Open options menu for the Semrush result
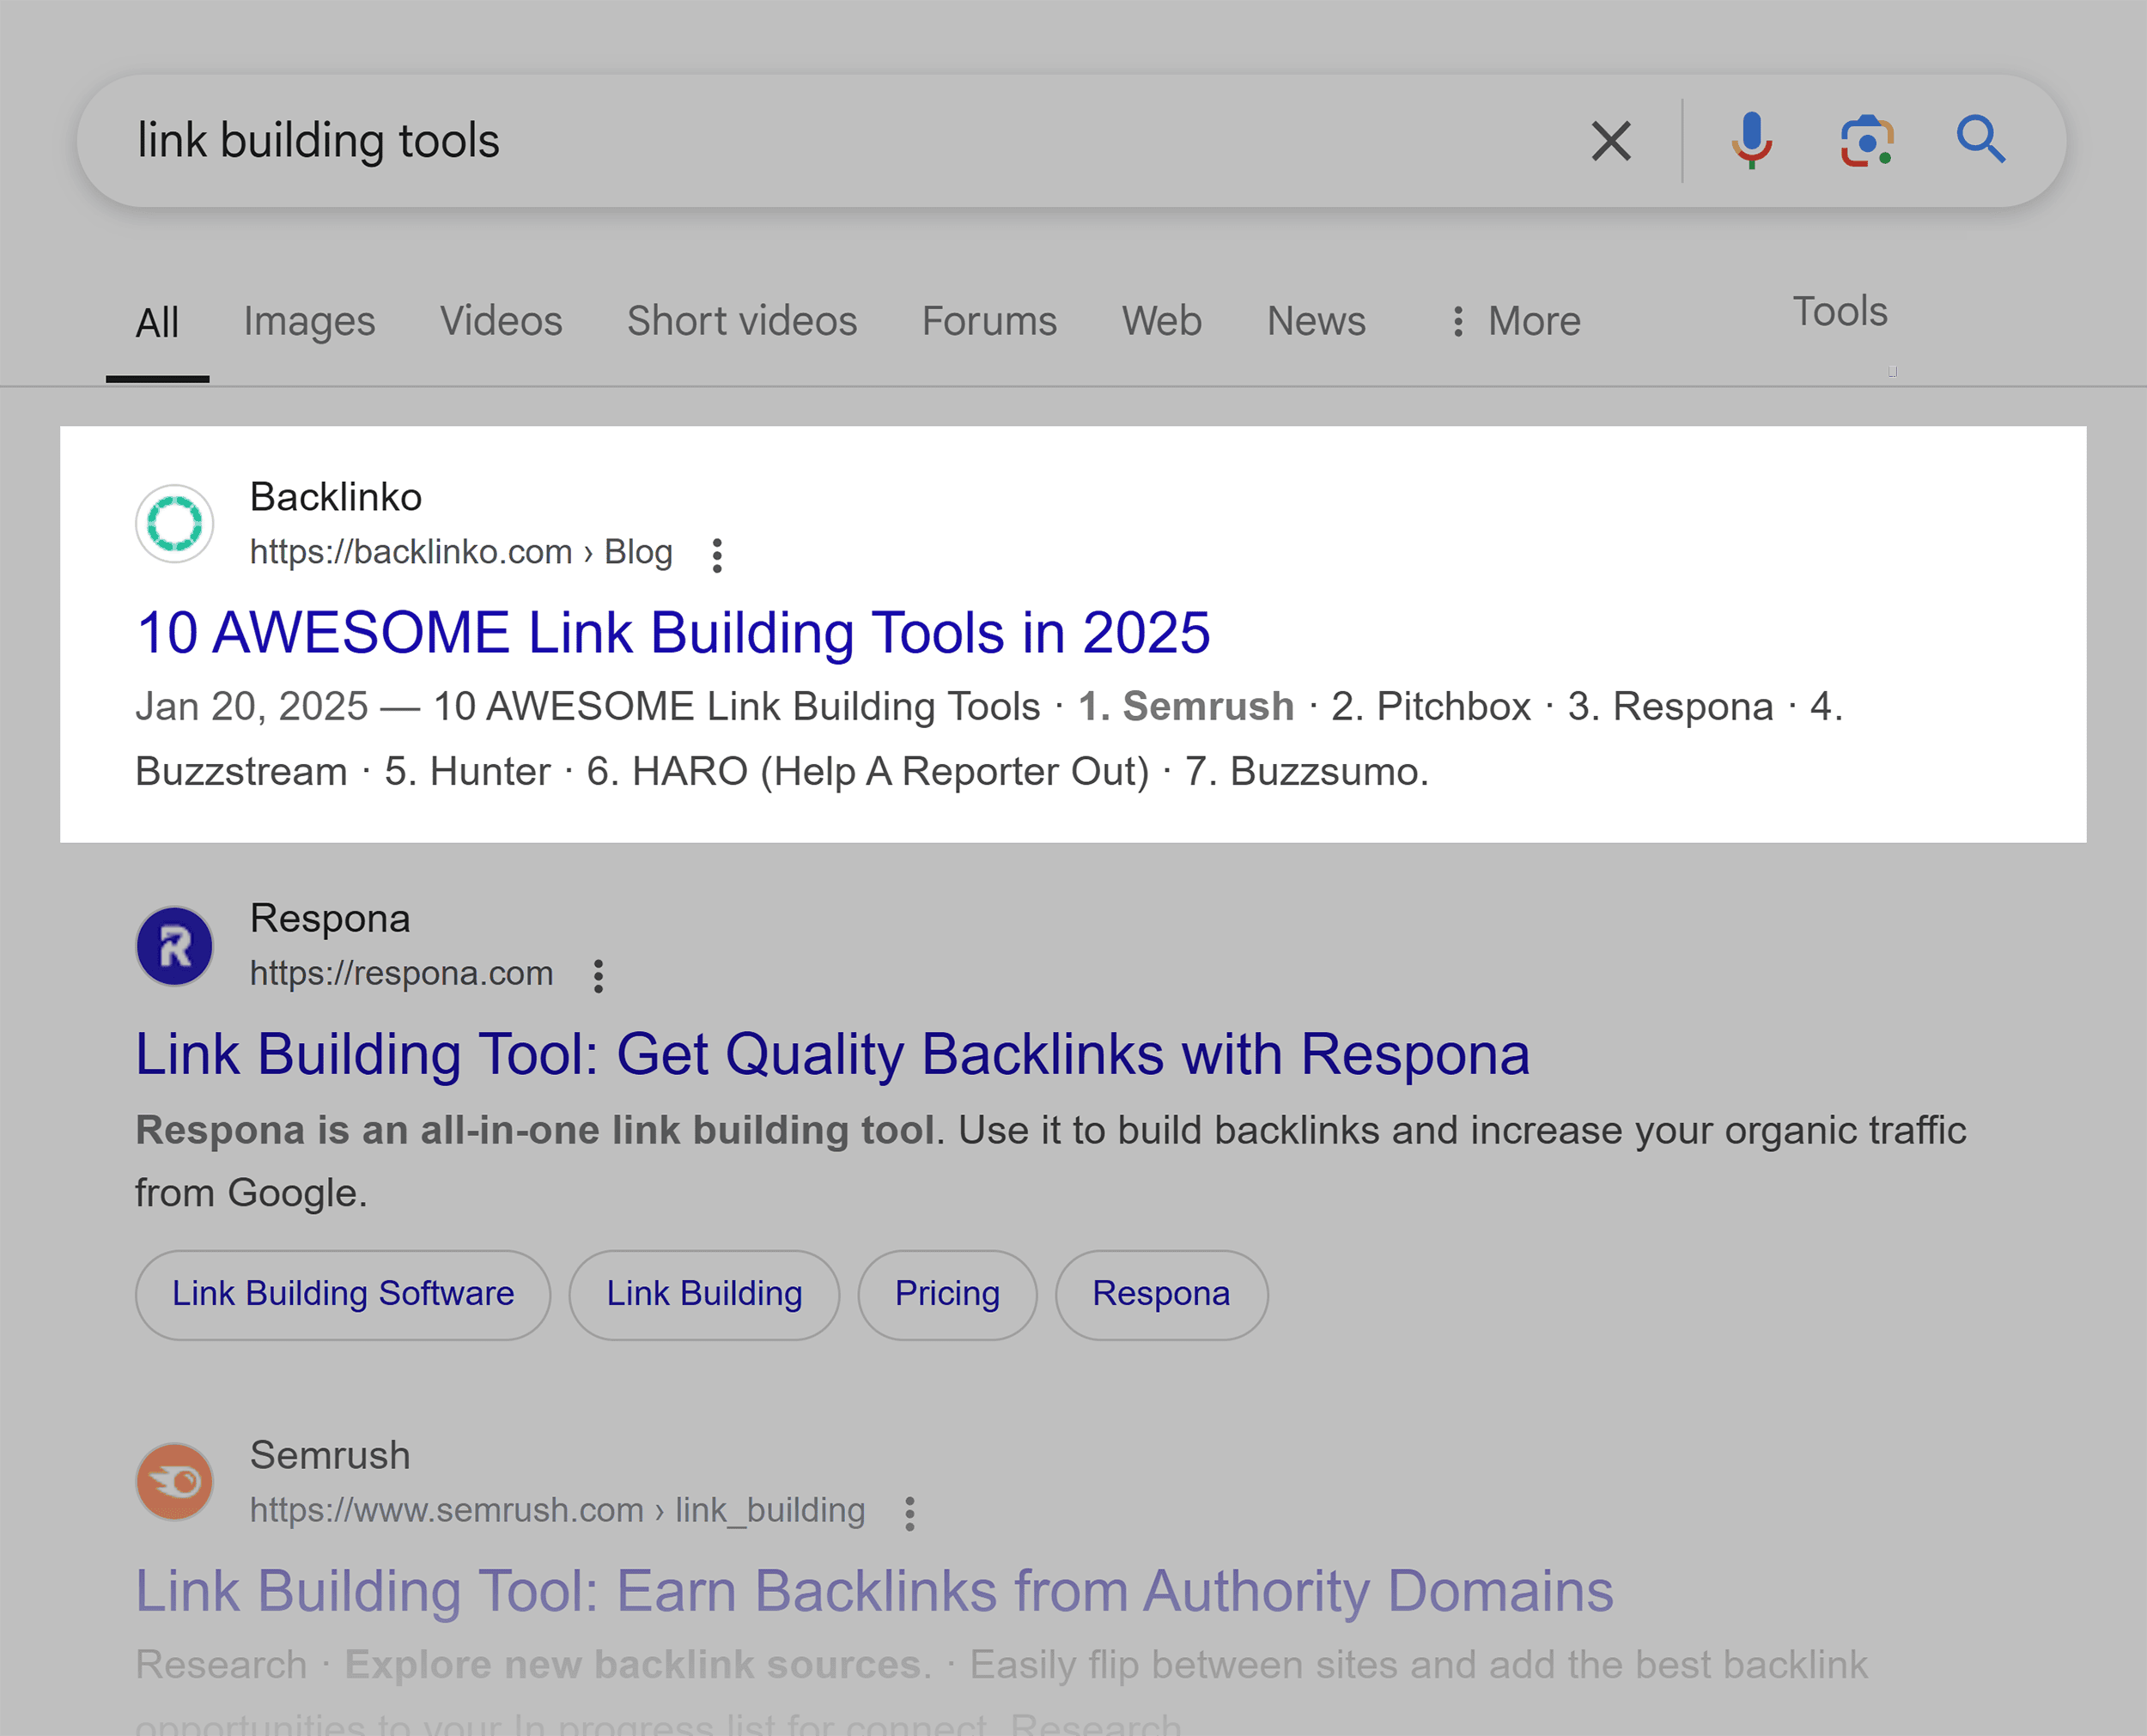This screenshot has height=1736, width=2147. [x=909, y=1513]
